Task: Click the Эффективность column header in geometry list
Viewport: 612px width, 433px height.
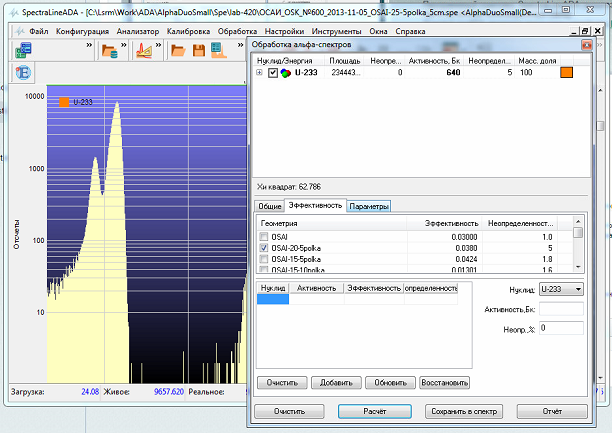Action: 444,224
